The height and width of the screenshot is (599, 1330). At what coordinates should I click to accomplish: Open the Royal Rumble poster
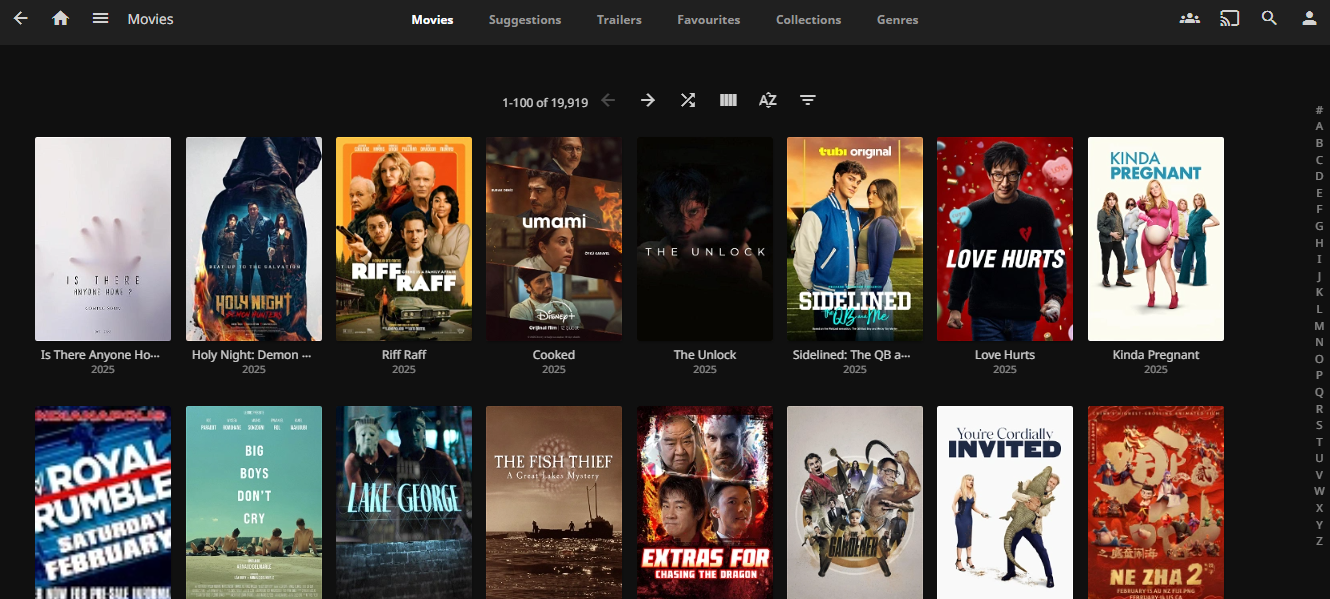tap(103, 502)
